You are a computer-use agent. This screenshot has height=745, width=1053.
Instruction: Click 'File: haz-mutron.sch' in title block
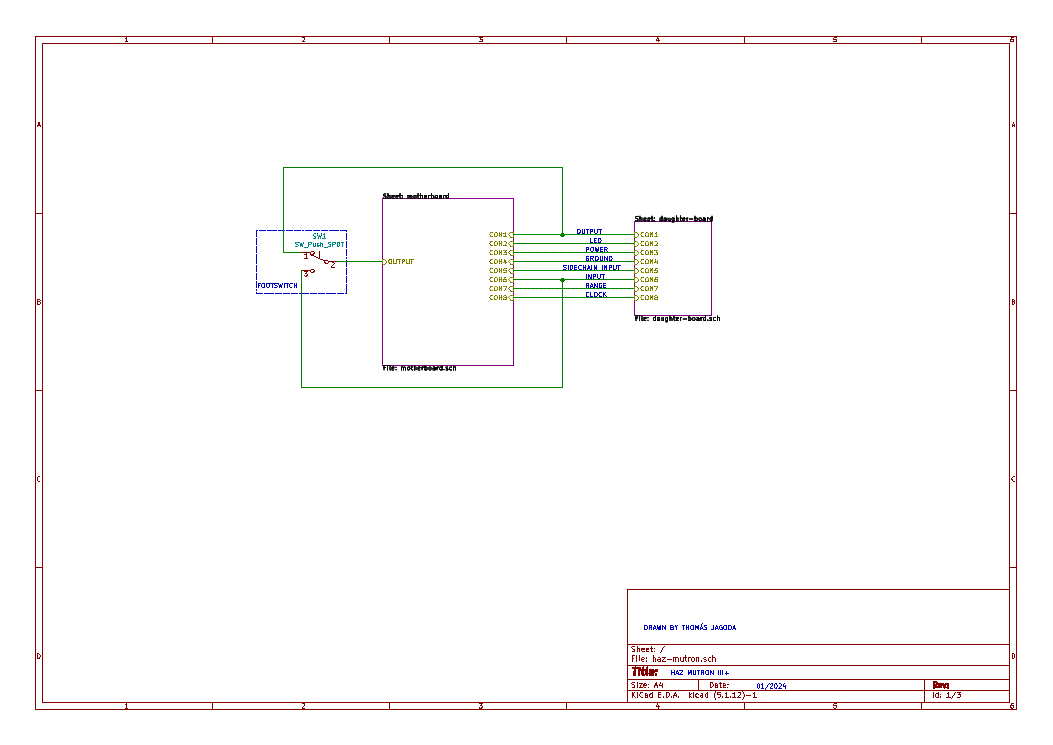click(674, 659)
